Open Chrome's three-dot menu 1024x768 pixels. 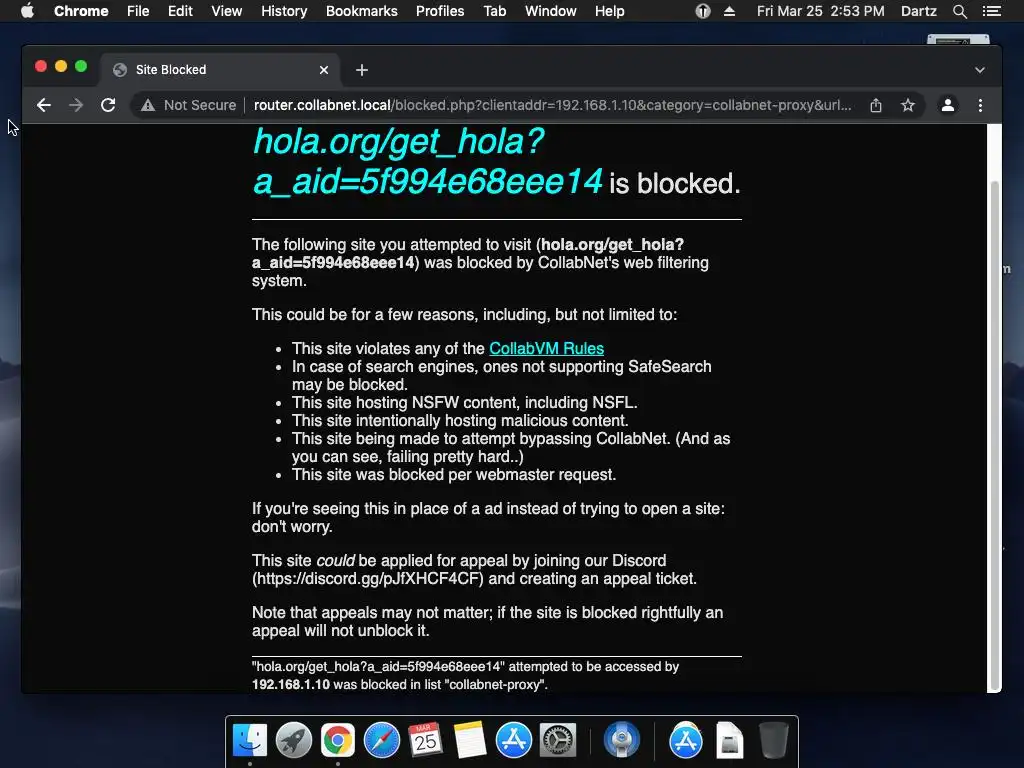[x=980, y=105]
